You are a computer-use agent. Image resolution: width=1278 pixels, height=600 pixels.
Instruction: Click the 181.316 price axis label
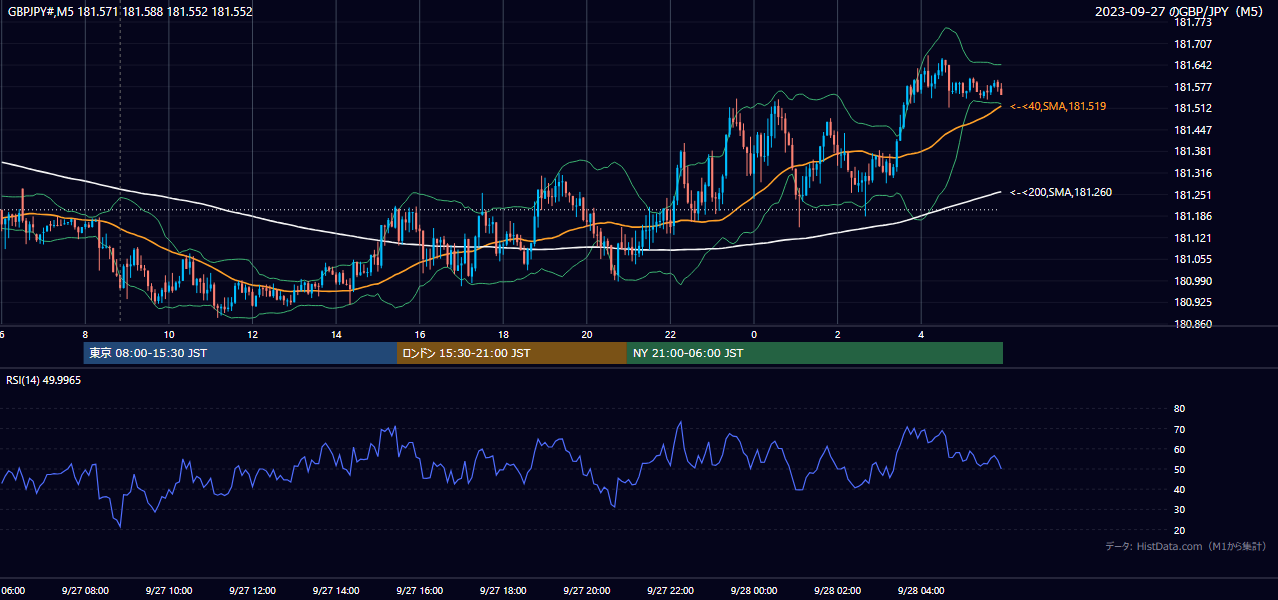(x=1193, y=174)
